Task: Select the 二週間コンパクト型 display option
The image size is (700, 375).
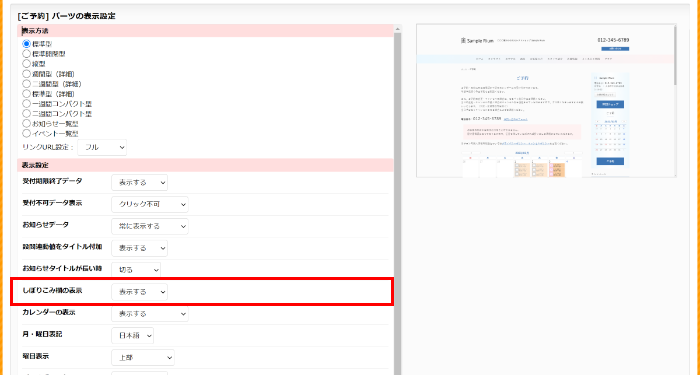Action: tap(26, 113)
